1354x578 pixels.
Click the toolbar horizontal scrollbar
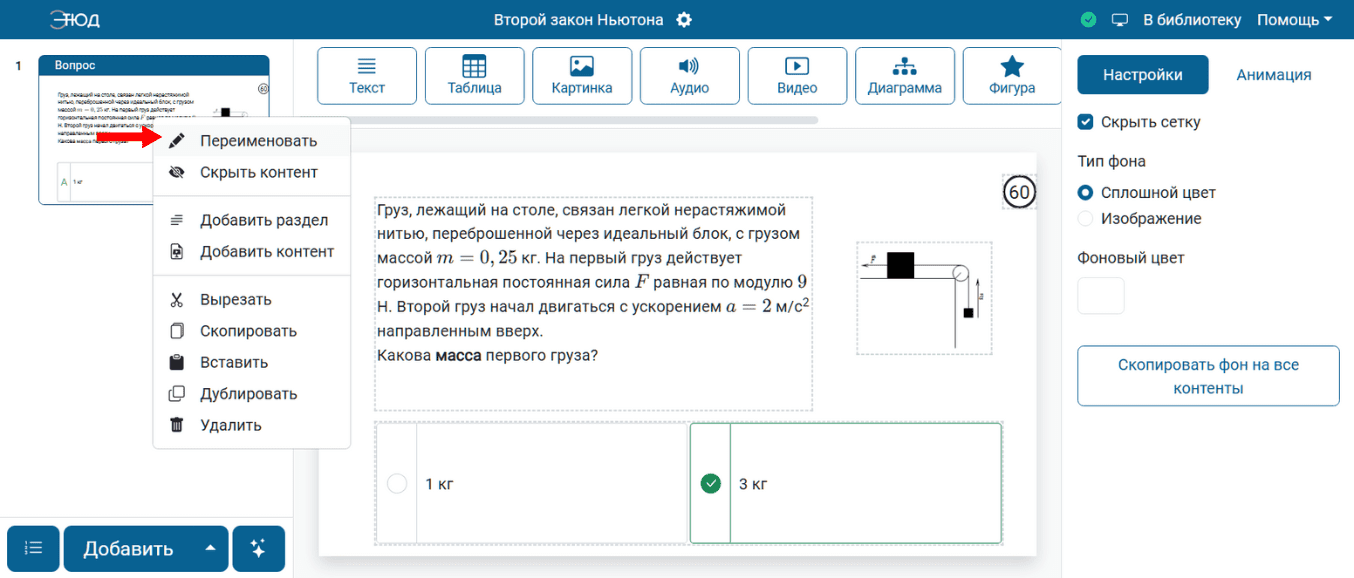(x=567, y=120)
